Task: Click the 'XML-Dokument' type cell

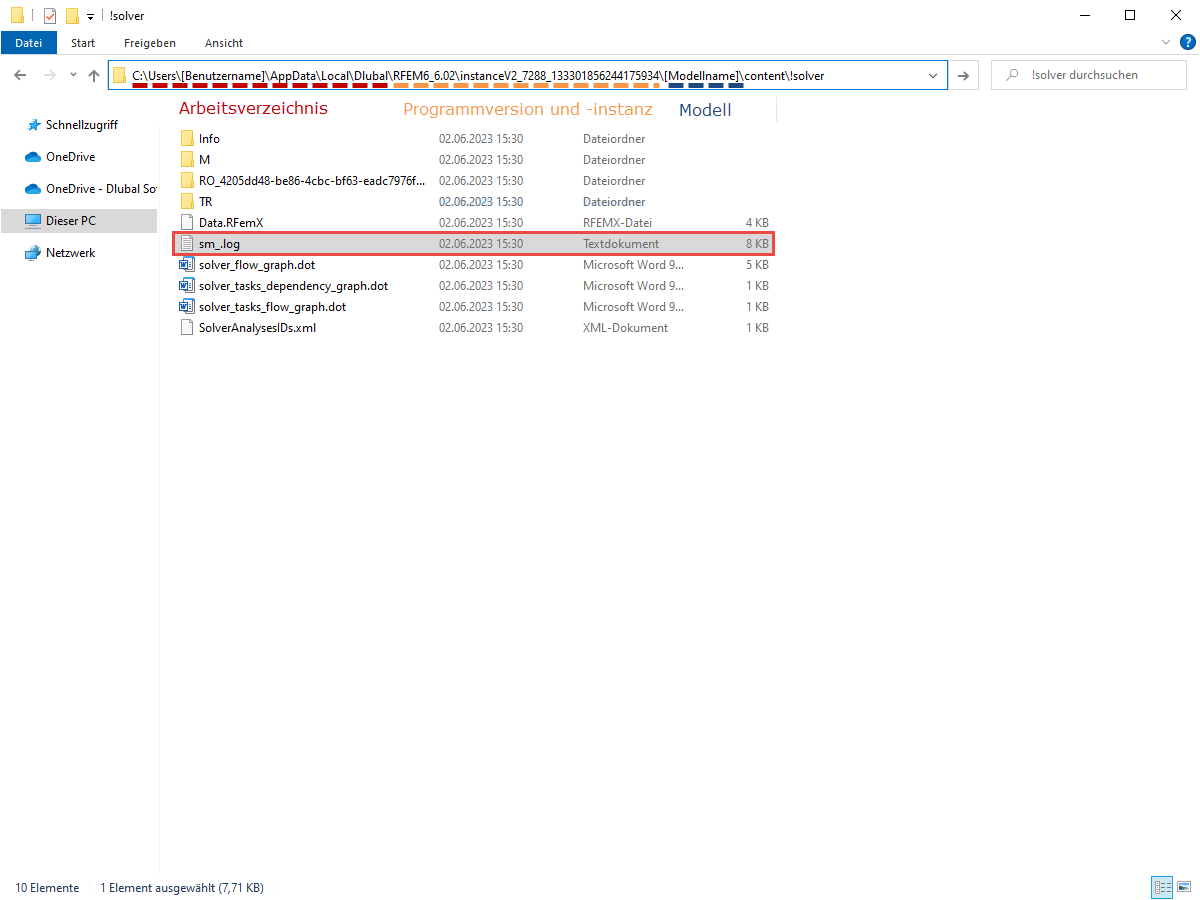Action: (x=626, y=328)
